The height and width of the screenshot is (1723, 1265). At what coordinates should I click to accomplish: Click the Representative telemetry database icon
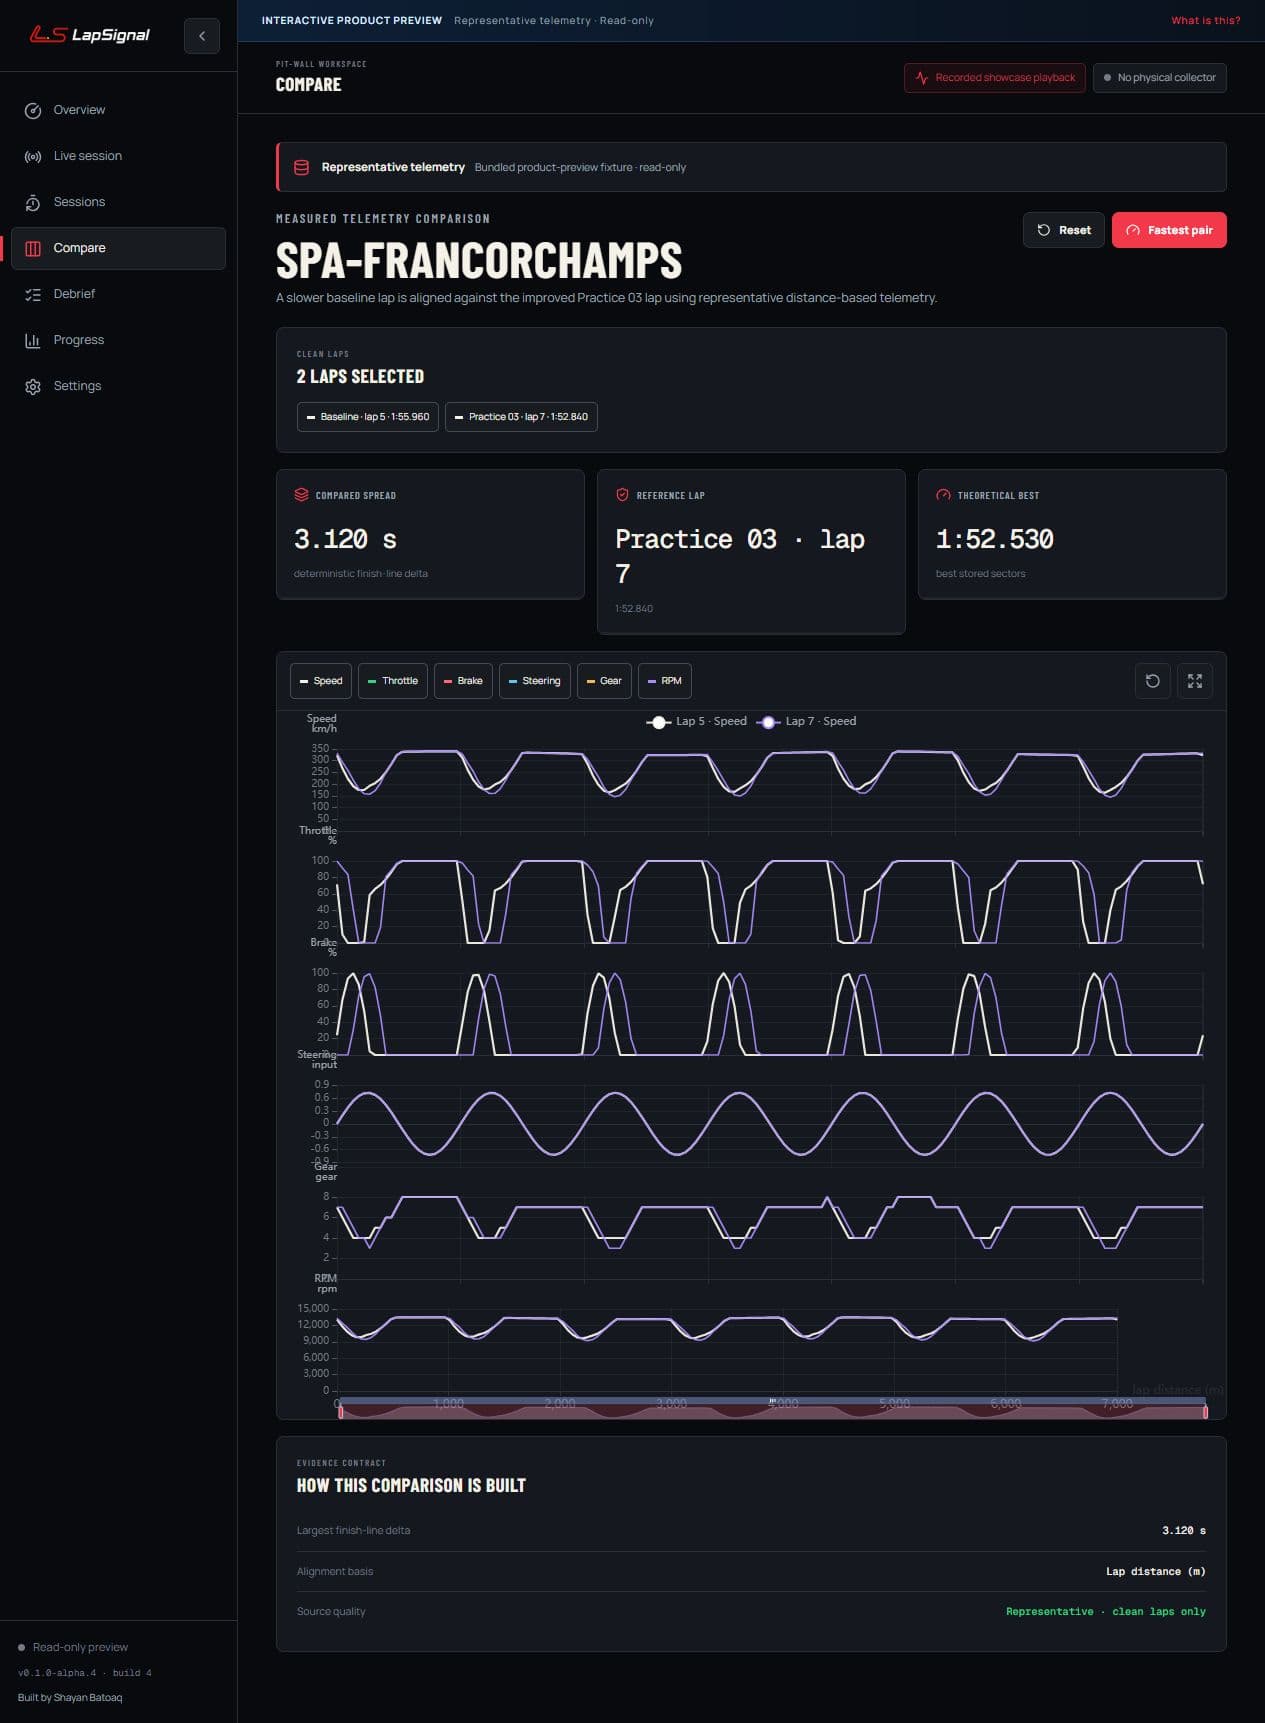tap(301, 167)
